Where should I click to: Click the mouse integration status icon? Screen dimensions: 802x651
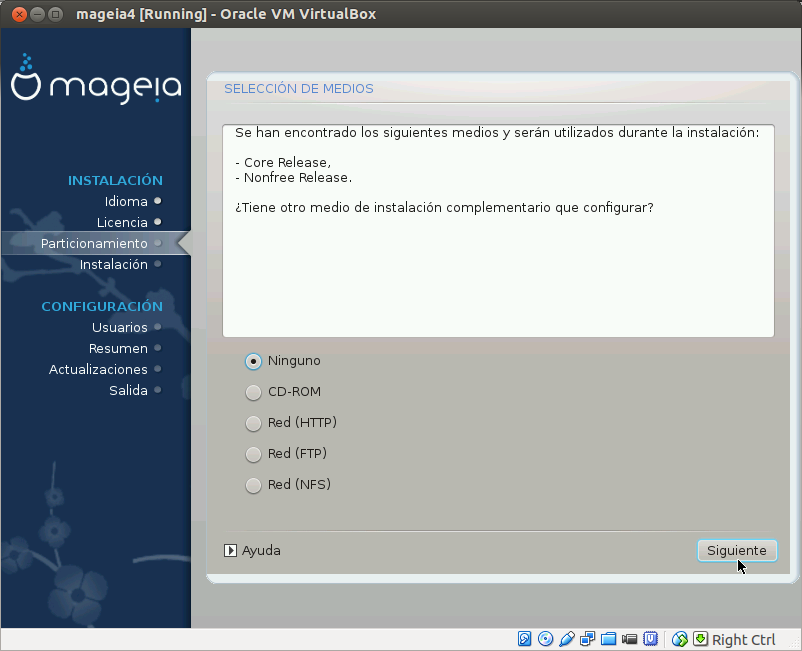(678, 639)
